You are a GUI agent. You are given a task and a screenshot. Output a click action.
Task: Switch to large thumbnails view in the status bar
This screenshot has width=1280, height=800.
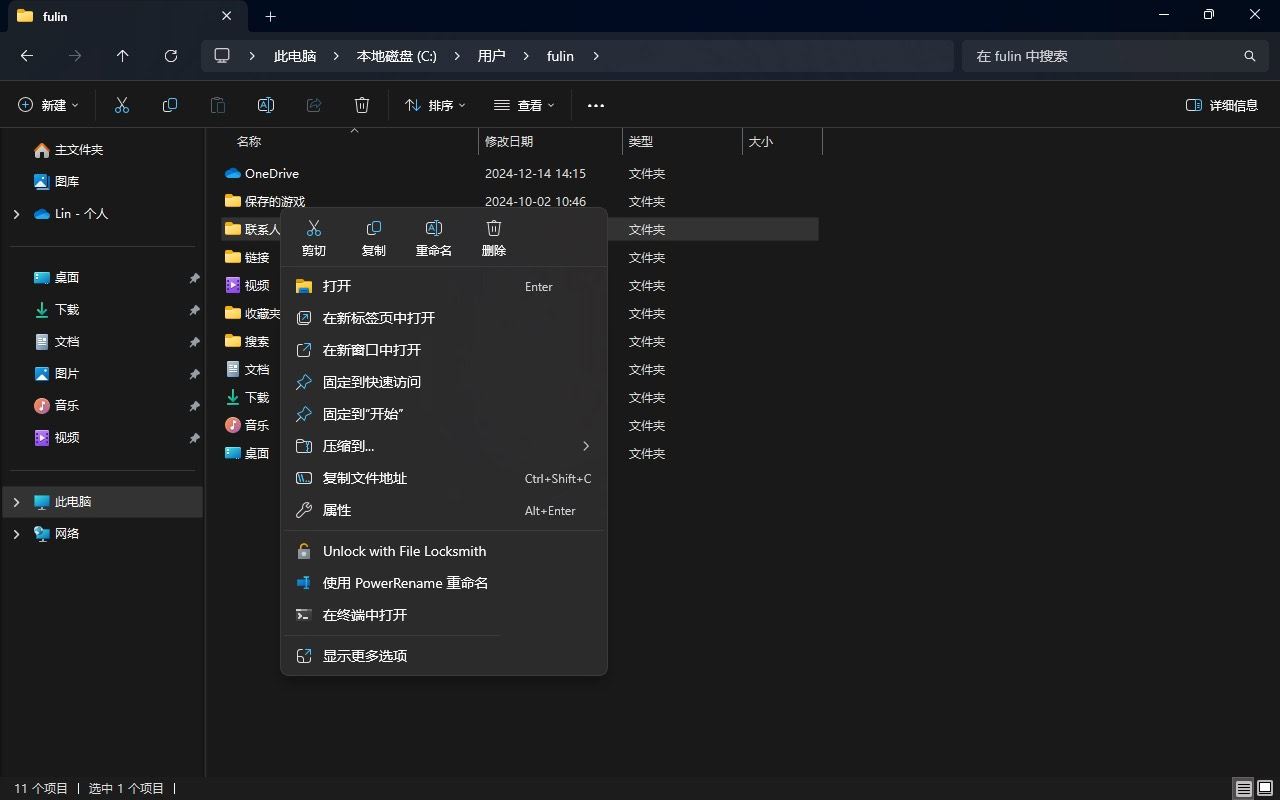coord(1264,788)
